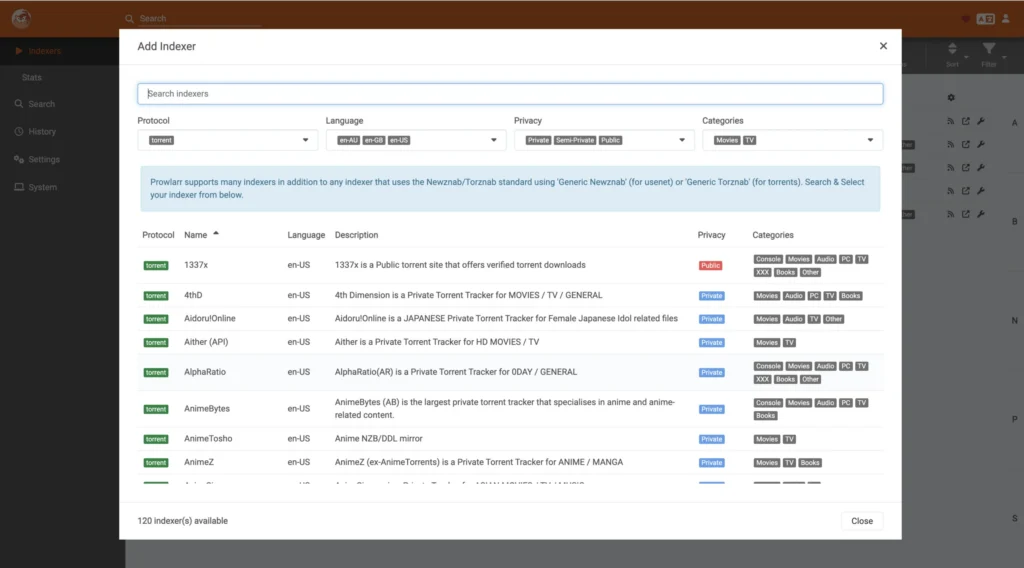The image size is (1024, 568).
Task: Close the Add Indexer dialog with the X
Action: [883, 46]
